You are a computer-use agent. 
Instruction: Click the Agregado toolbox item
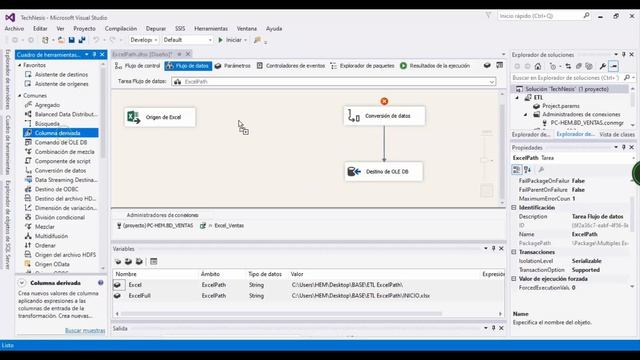(x=47, y=105)
